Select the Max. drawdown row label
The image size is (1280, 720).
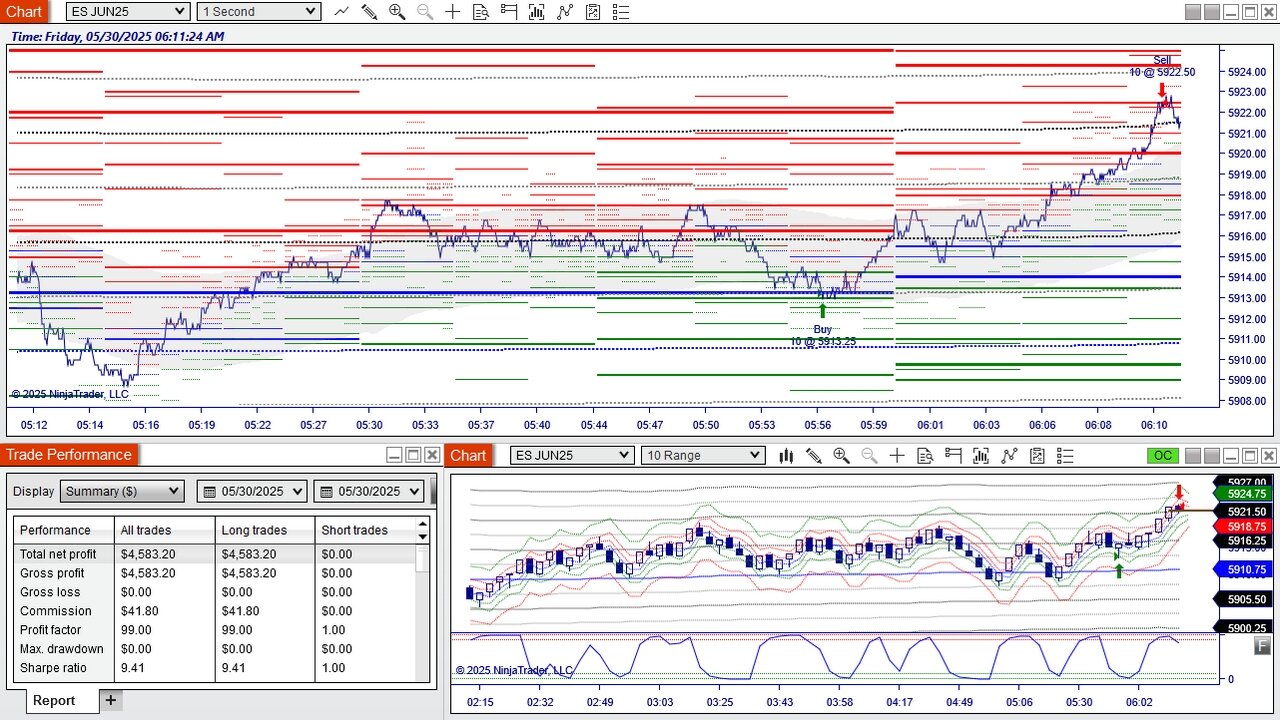point(62,649)
